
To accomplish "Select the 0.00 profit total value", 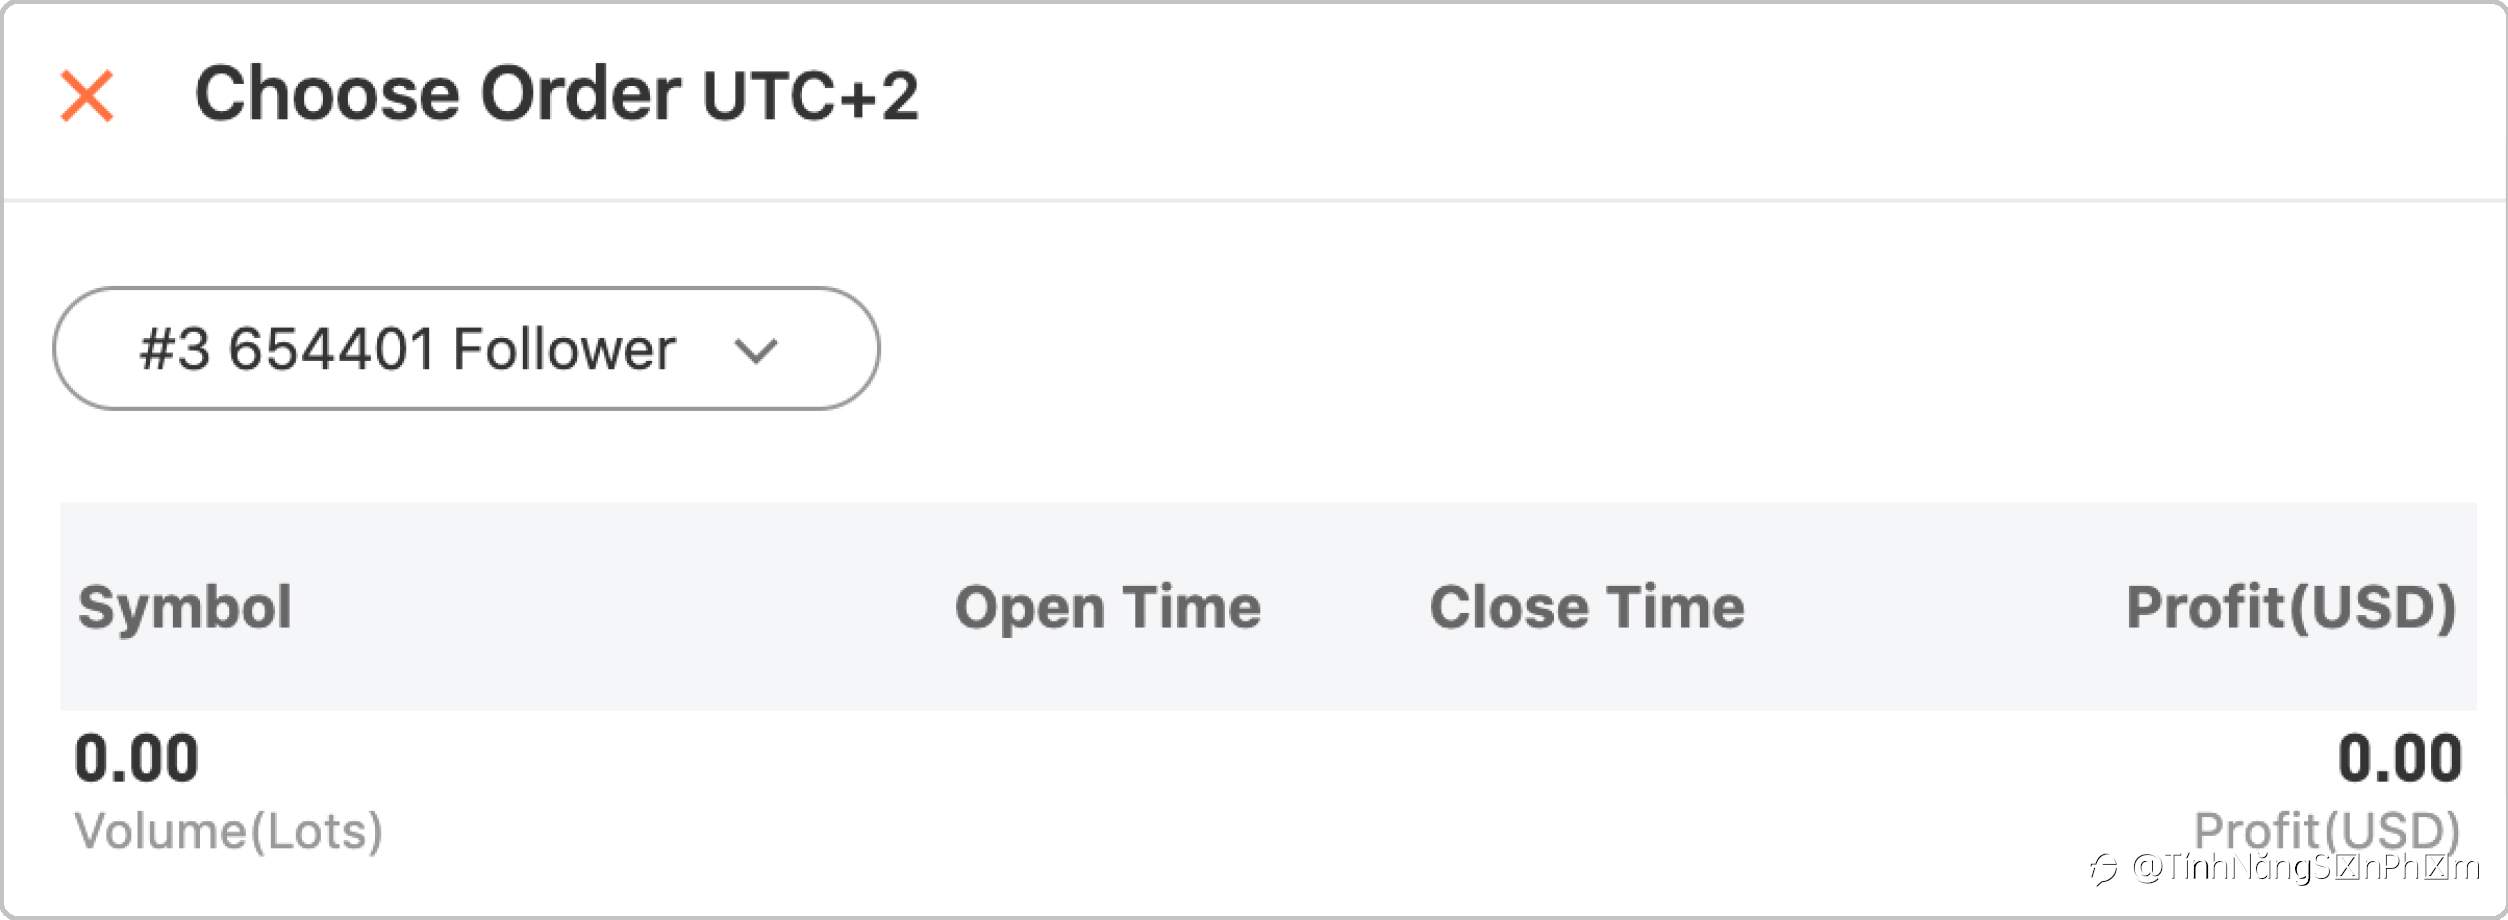I will pos(2400,758).
